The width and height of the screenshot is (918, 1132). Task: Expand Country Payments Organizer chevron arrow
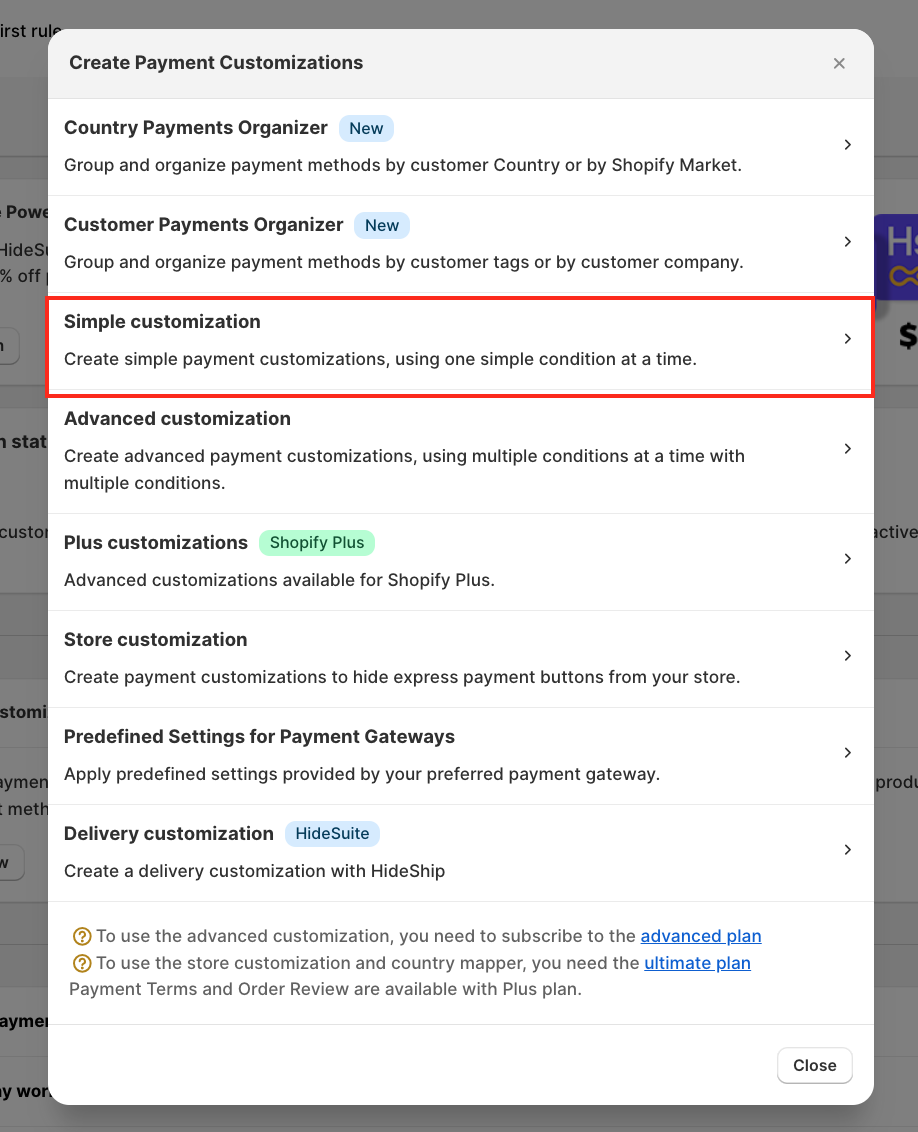pyautogui.click(x=847, y=145)
